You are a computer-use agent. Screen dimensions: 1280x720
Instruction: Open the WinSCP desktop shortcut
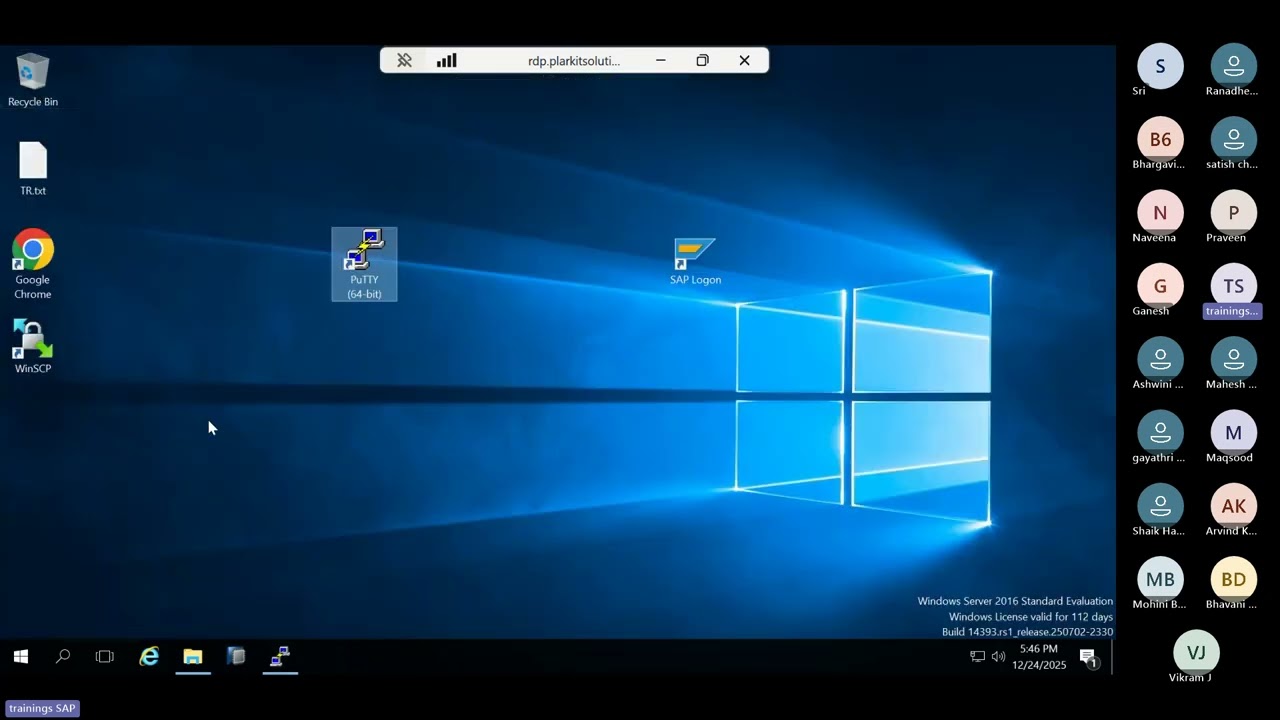tap(33, 346)
